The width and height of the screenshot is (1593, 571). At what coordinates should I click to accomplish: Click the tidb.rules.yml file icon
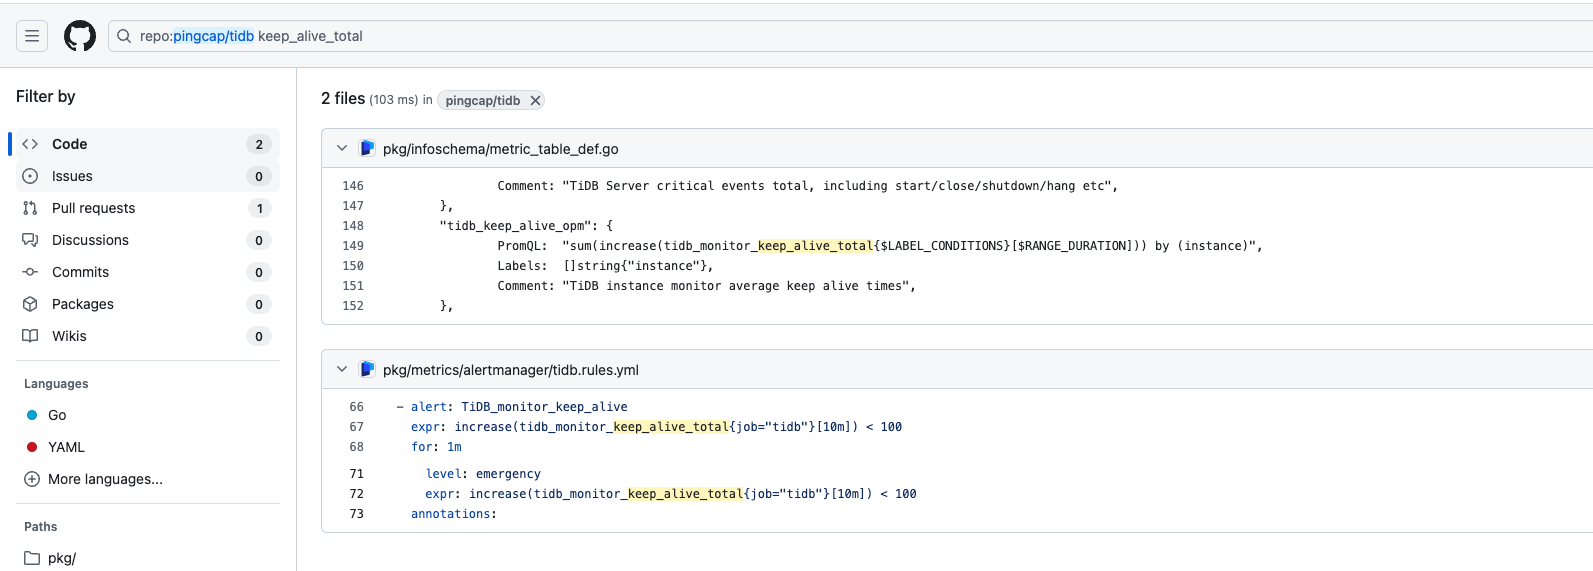367,370
